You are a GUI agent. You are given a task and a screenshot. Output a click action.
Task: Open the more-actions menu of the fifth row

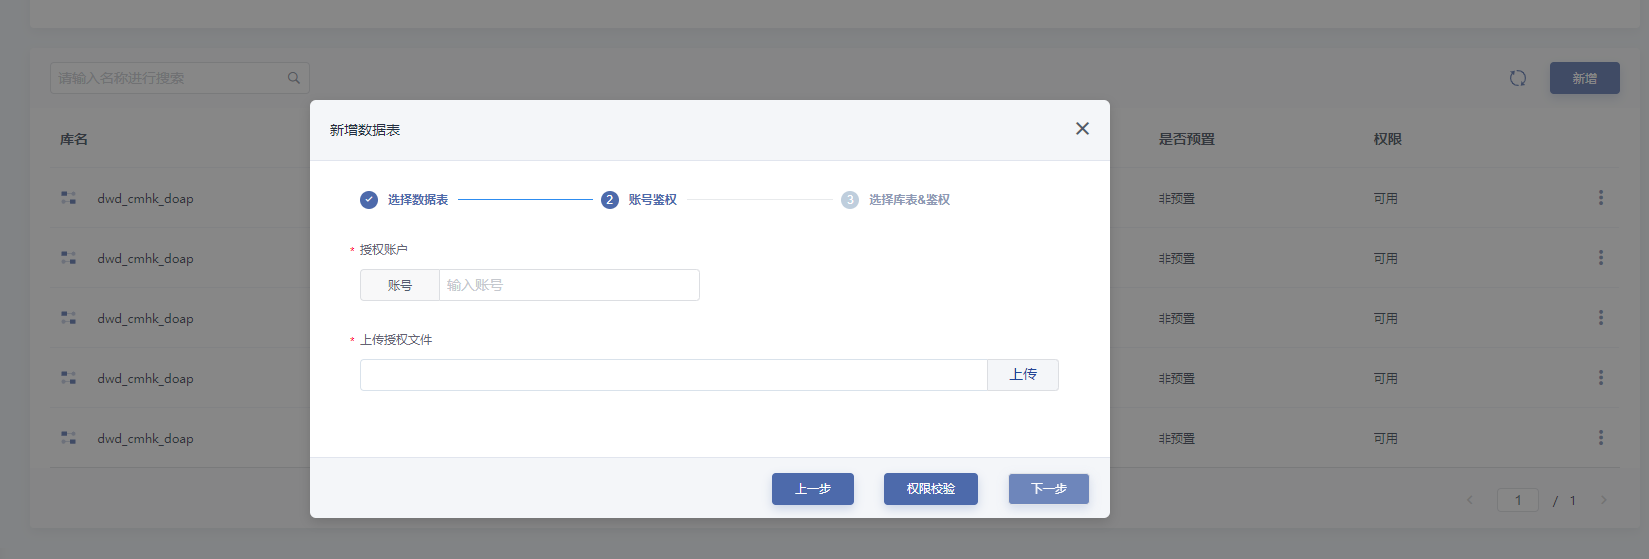tap(1601, 438)
